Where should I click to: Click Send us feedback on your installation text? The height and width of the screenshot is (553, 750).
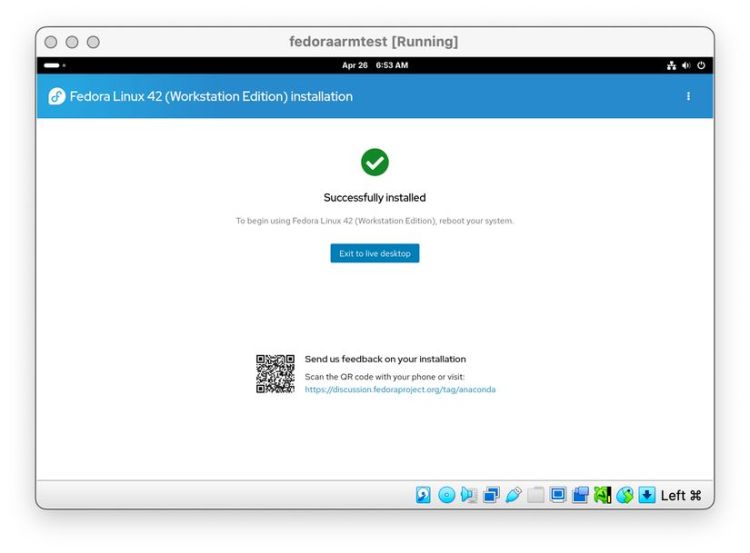(385, 359)
